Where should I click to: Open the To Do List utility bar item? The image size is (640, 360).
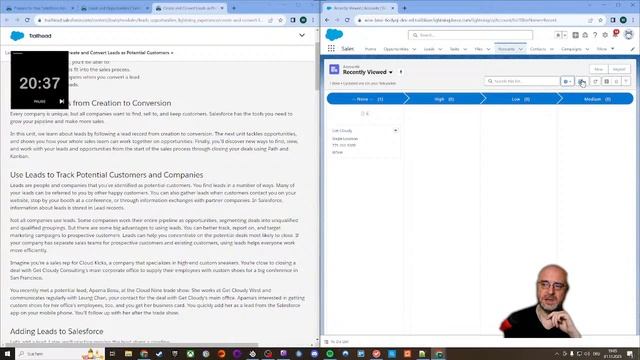coord(336,342)
